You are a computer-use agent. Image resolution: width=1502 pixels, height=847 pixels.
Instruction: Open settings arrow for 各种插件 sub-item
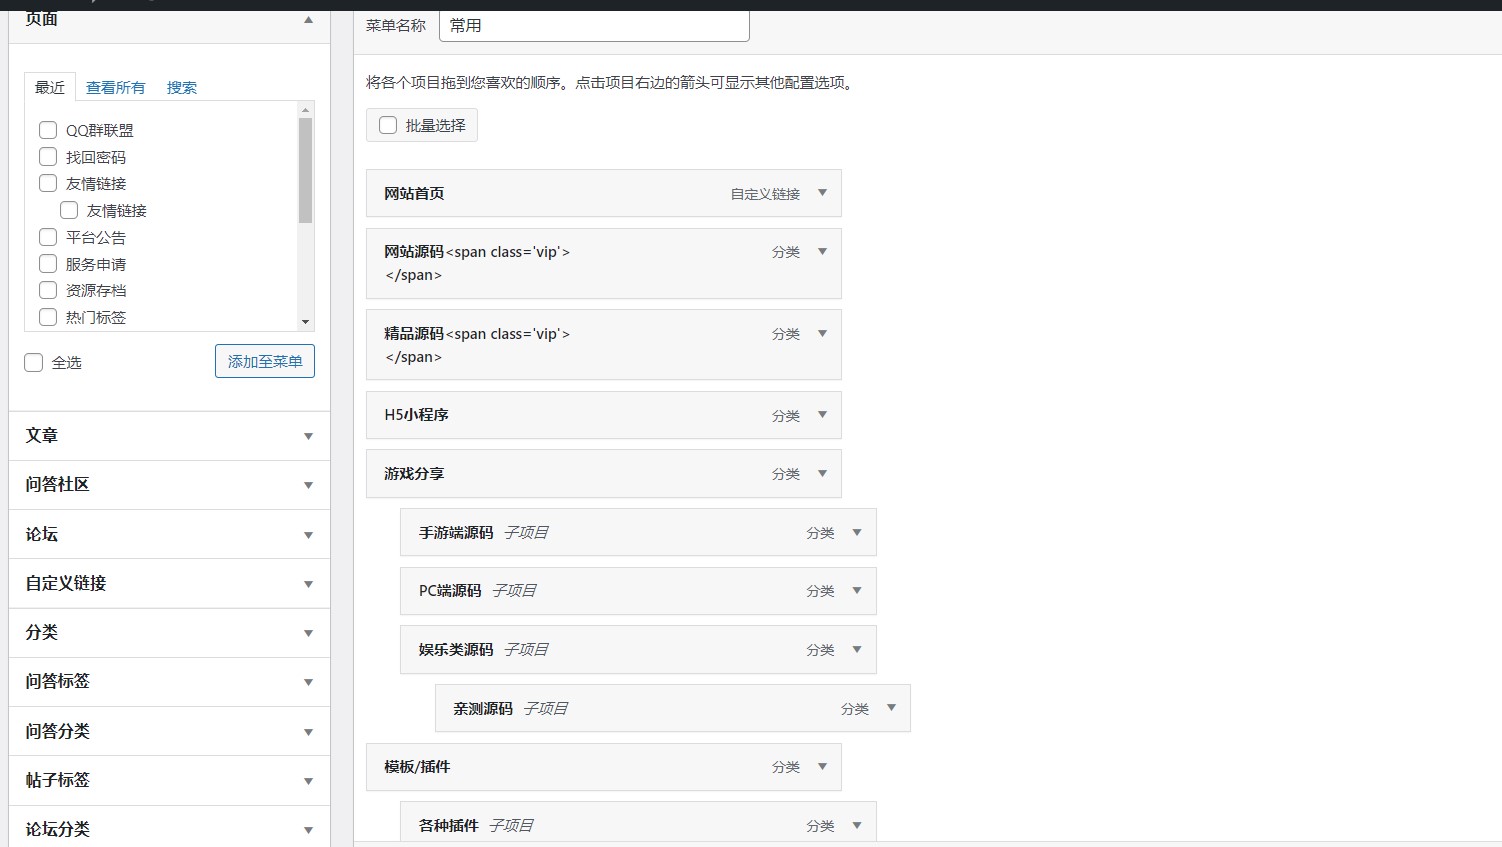(x=857, y=826)
